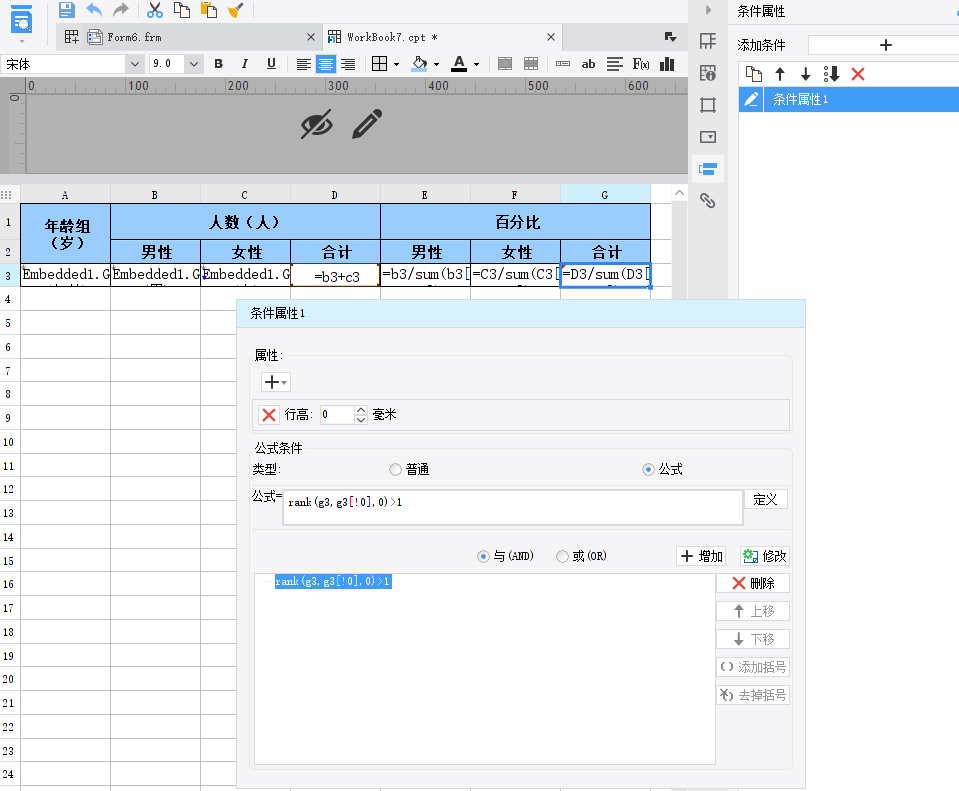Click the 行高 value input field
The image size is (959, 791).
click(x=337, y=415)
